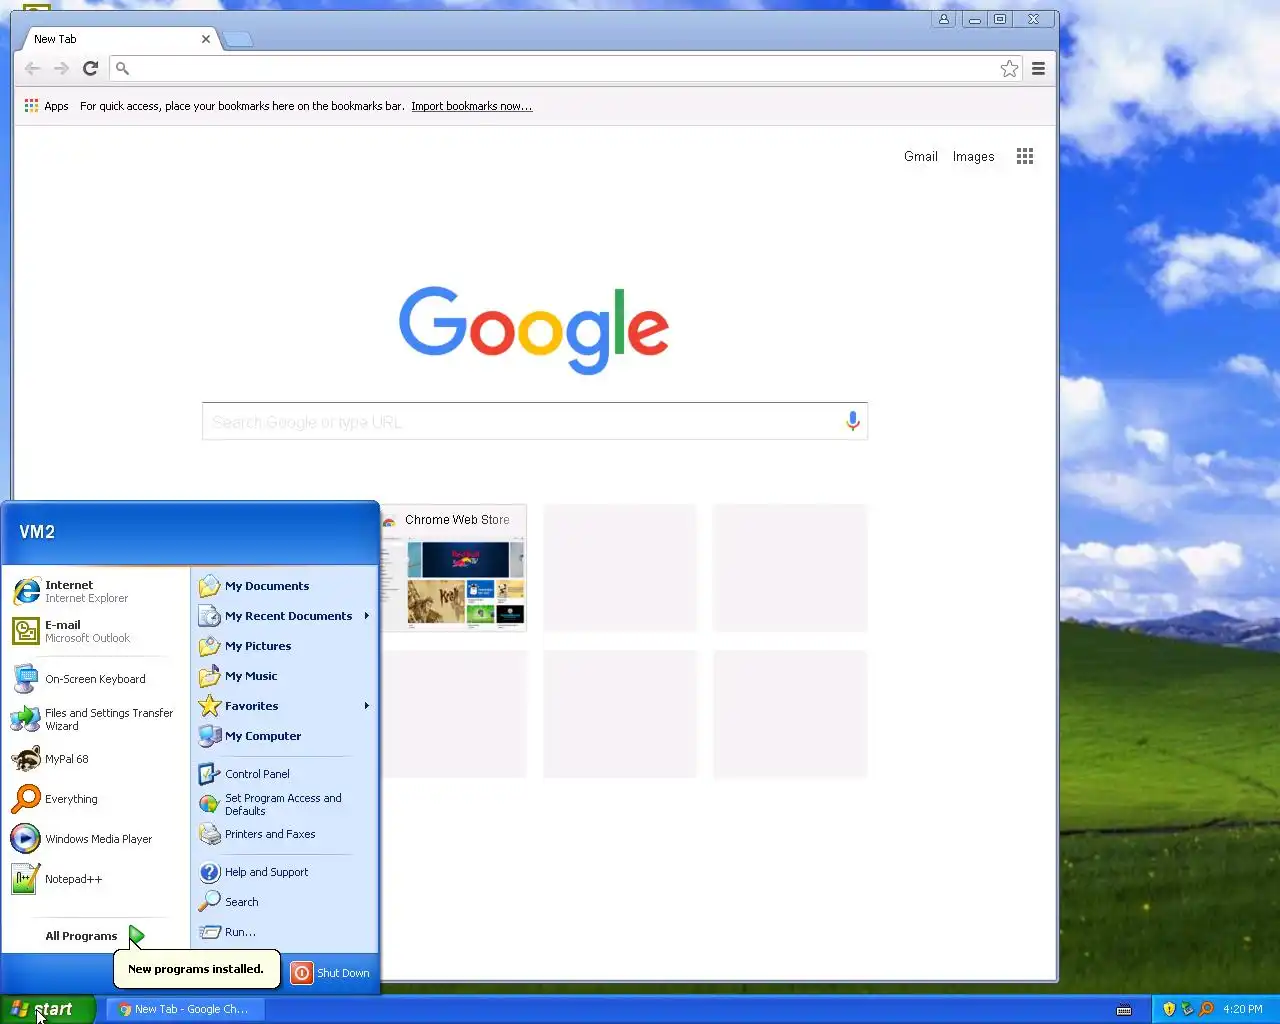Open My Music folder

point(284,676)
